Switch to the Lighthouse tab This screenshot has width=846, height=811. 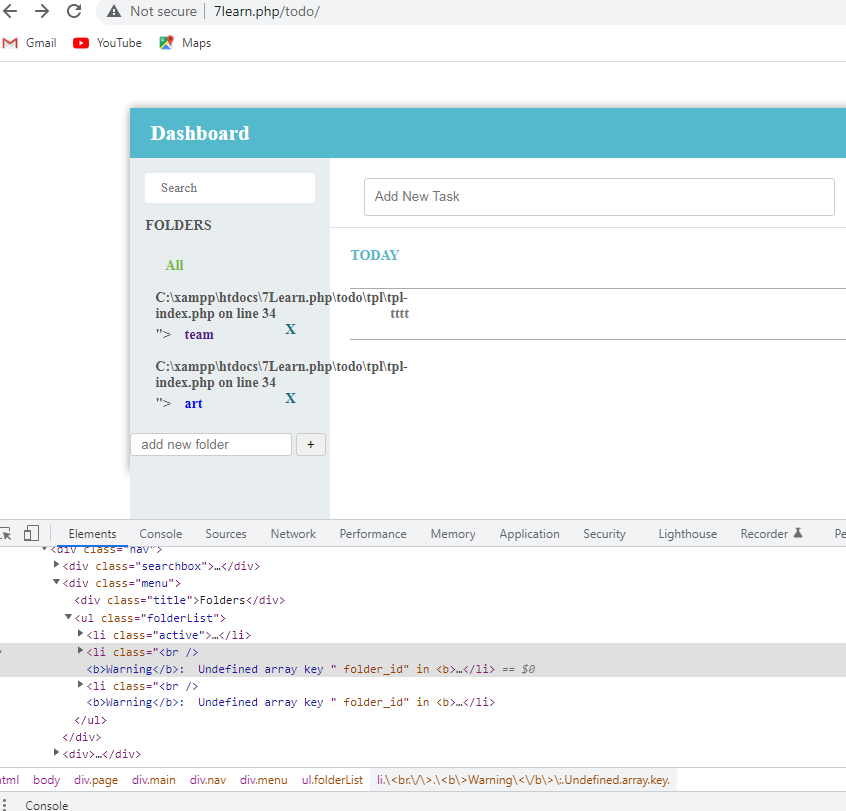(687, 534)
